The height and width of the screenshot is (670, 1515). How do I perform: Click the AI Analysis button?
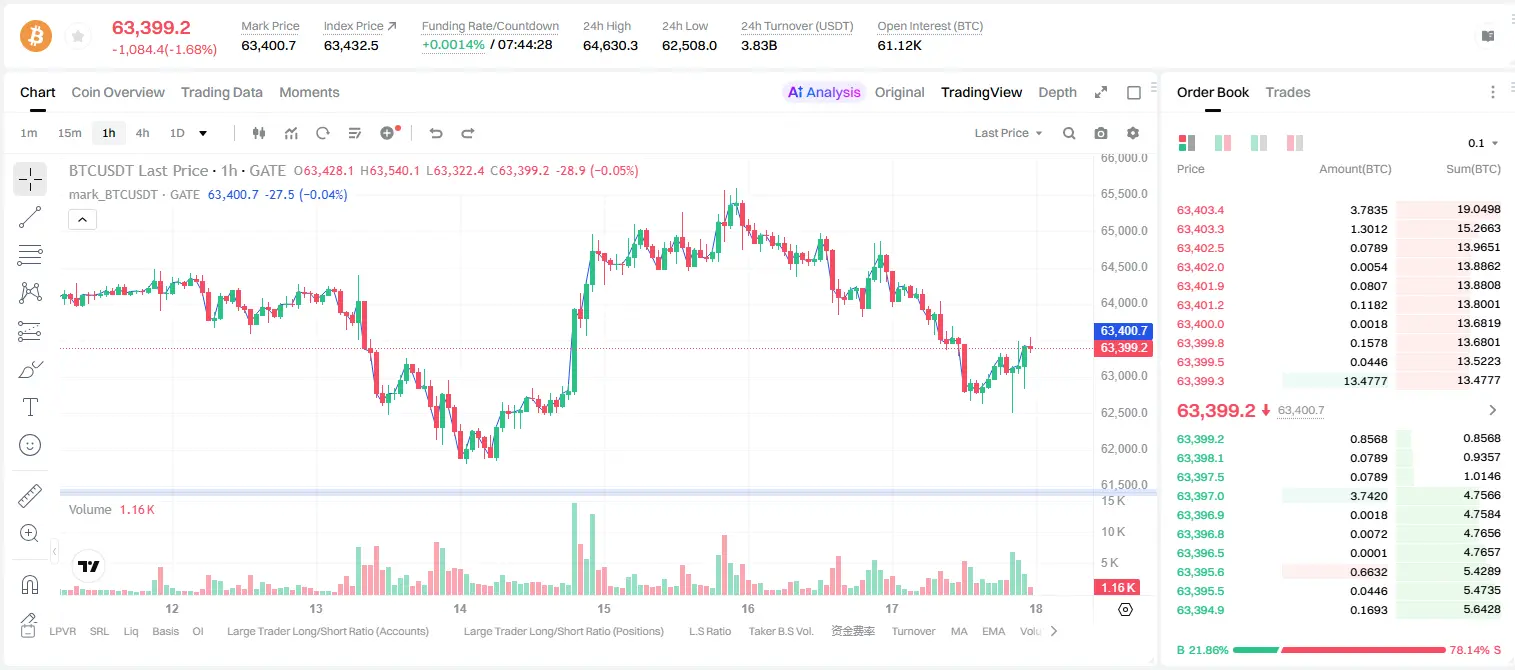824,92
